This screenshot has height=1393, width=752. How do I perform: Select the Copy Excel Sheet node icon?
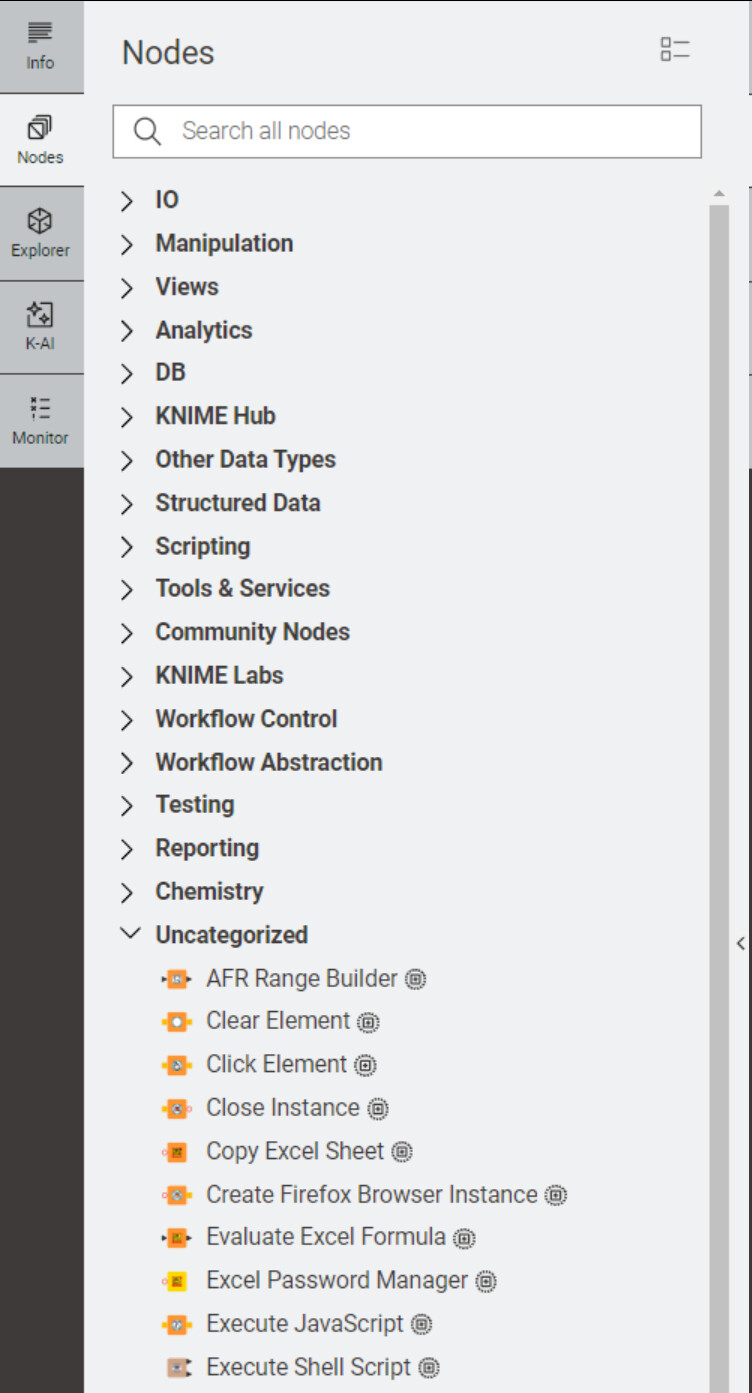176,1152
